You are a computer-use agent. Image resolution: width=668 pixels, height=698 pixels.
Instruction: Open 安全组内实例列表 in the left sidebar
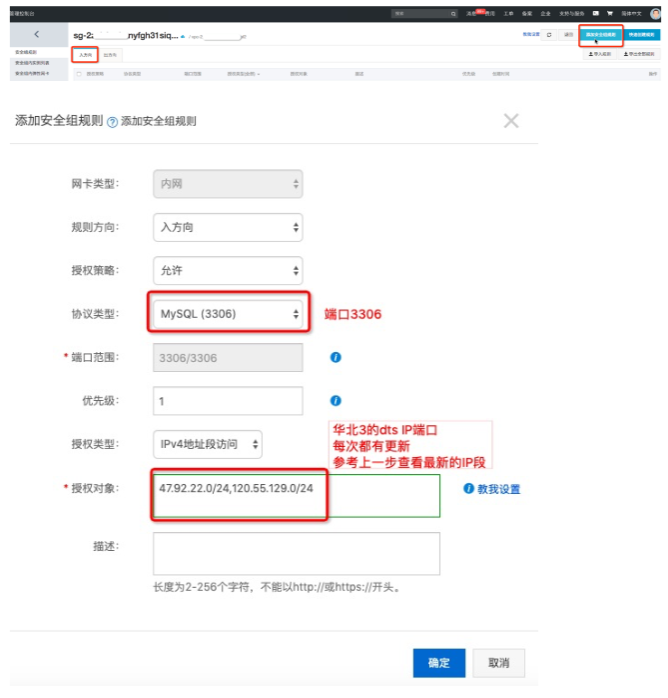(32, 63)
